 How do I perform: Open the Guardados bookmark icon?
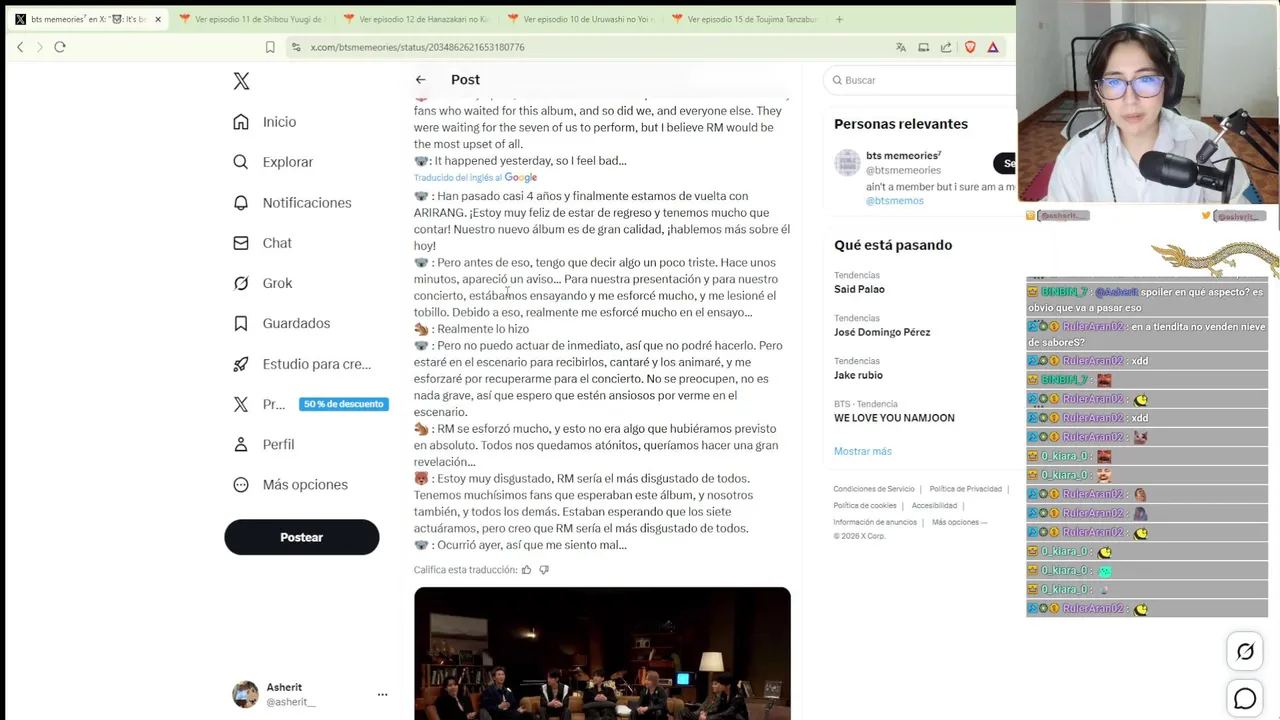pos(241,323)
